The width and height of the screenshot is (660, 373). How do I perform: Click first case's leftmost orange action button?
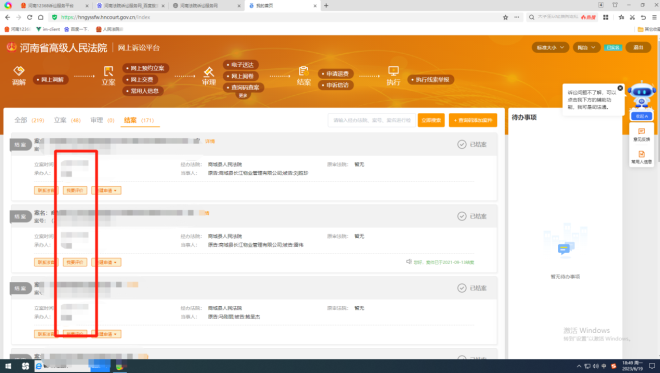click(x=45, y=191)
